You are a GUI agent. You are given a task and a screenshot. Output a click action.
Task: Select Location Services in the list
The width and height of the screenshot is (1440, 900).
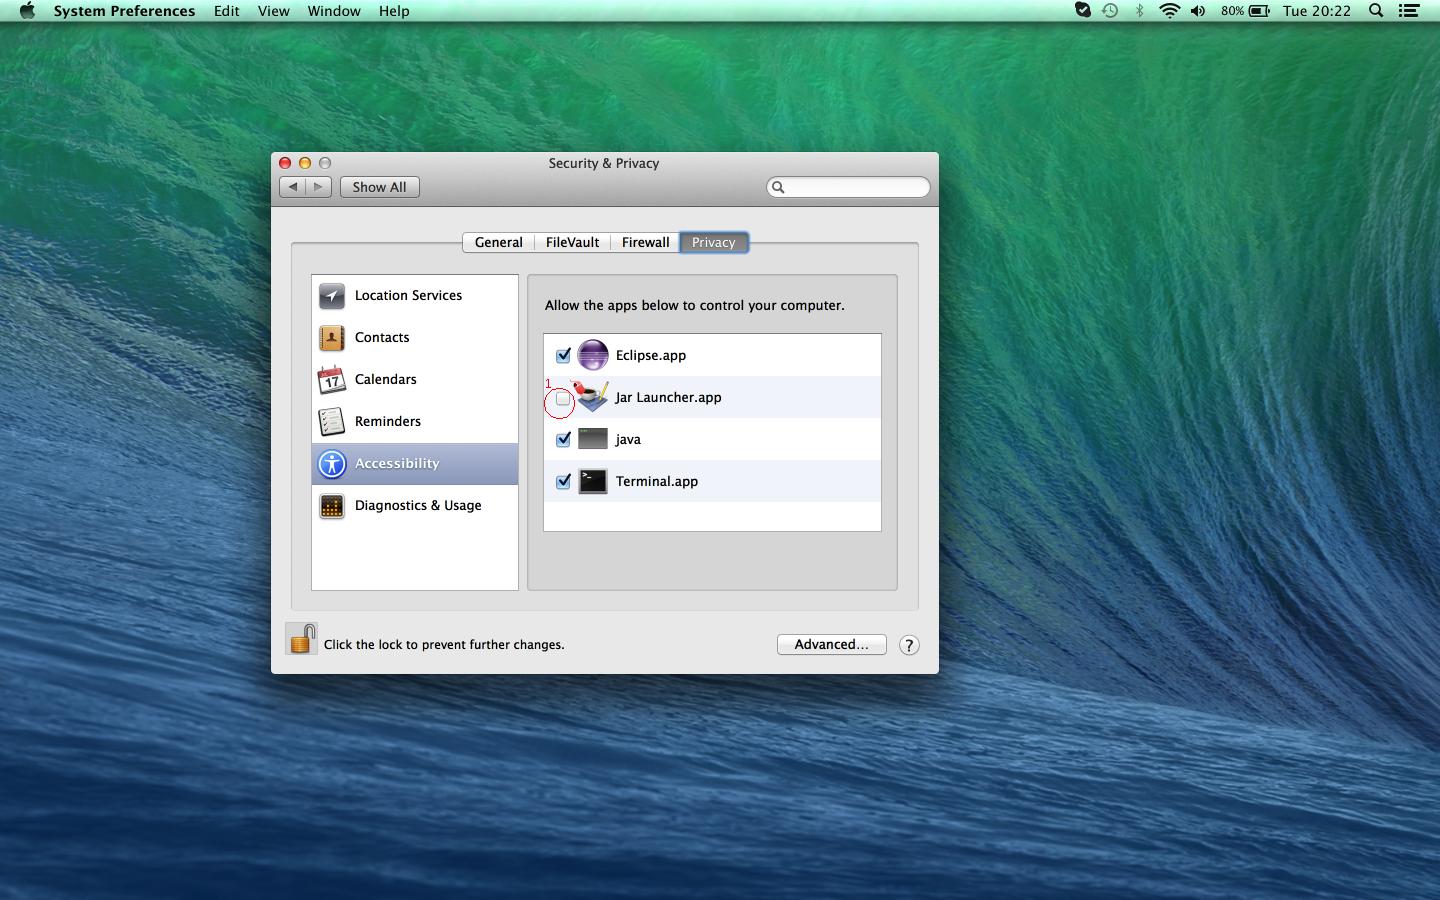415,296
